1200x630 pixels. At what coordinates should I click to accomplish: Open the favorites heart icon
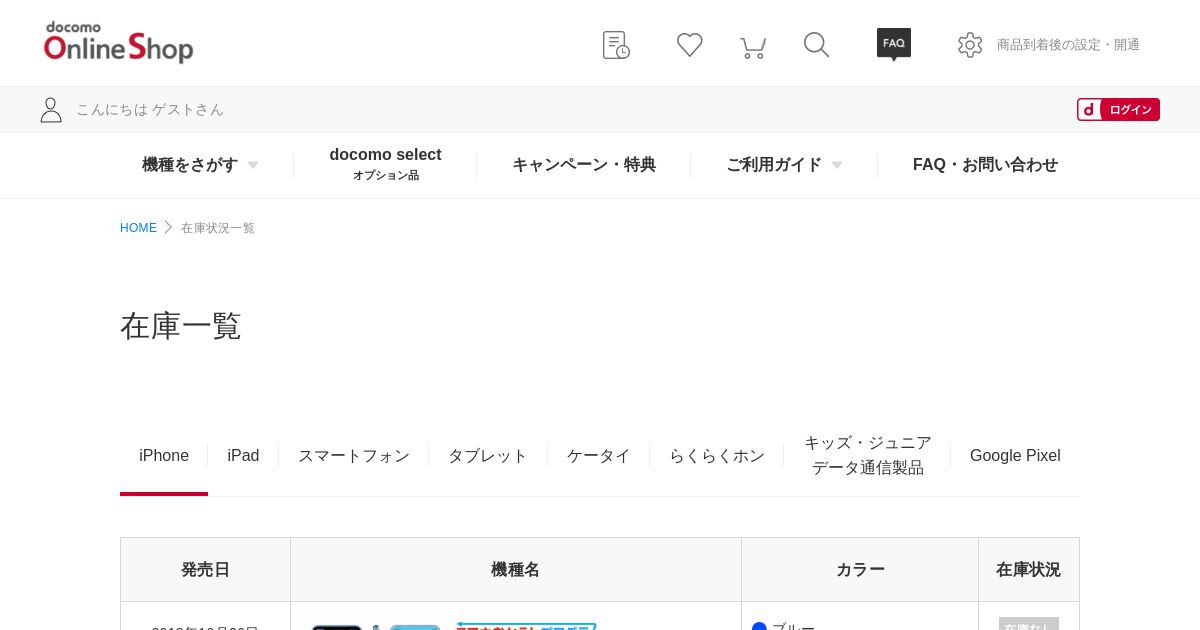coord(689,45)
